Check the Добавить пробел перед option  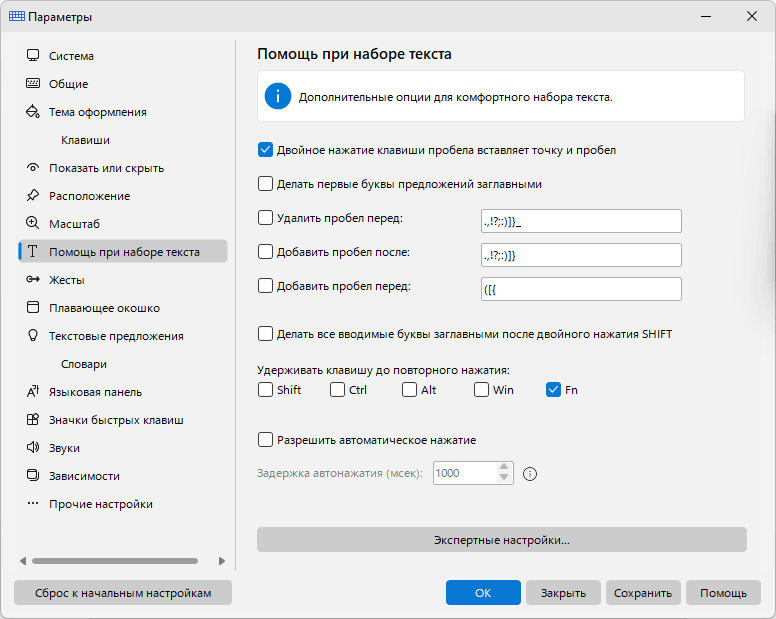tap(265, 286)
